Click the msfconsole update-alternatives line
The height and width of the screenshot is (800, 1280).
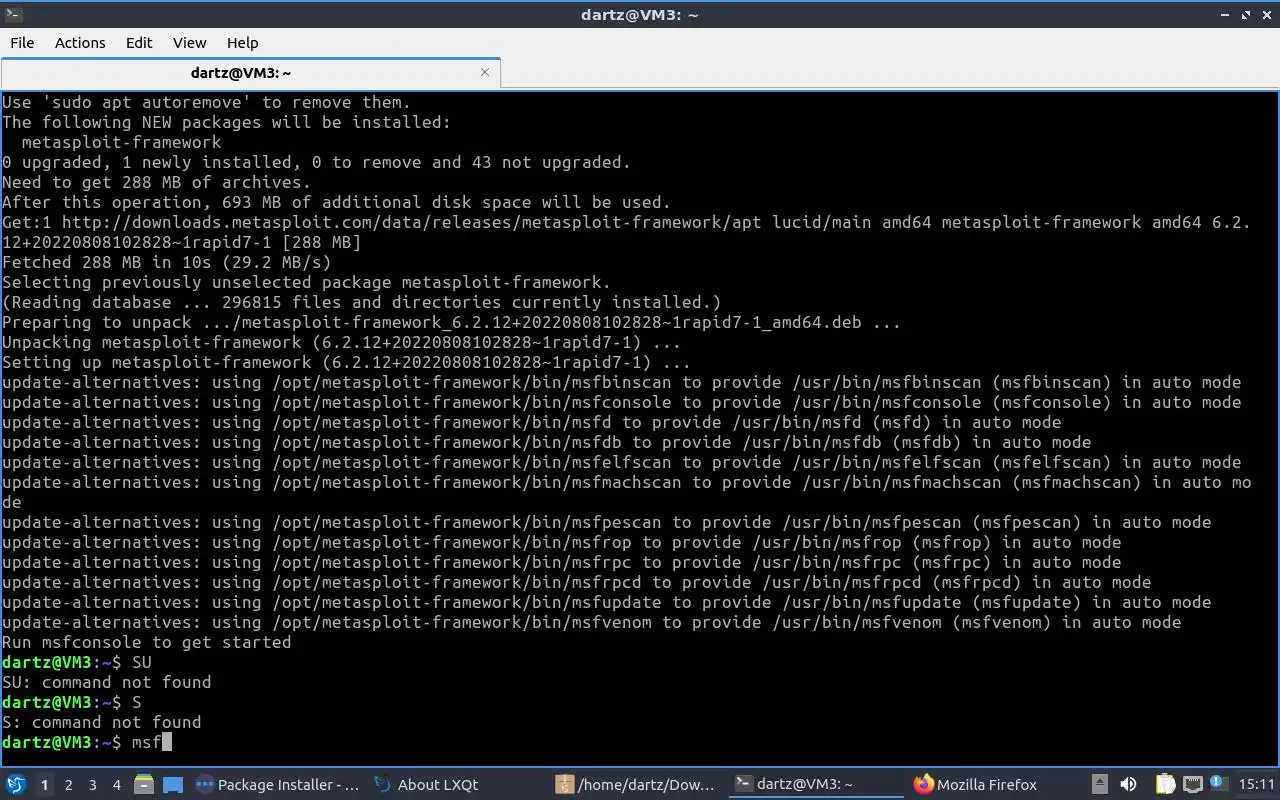pyautogui.click(x=621, y=402)
